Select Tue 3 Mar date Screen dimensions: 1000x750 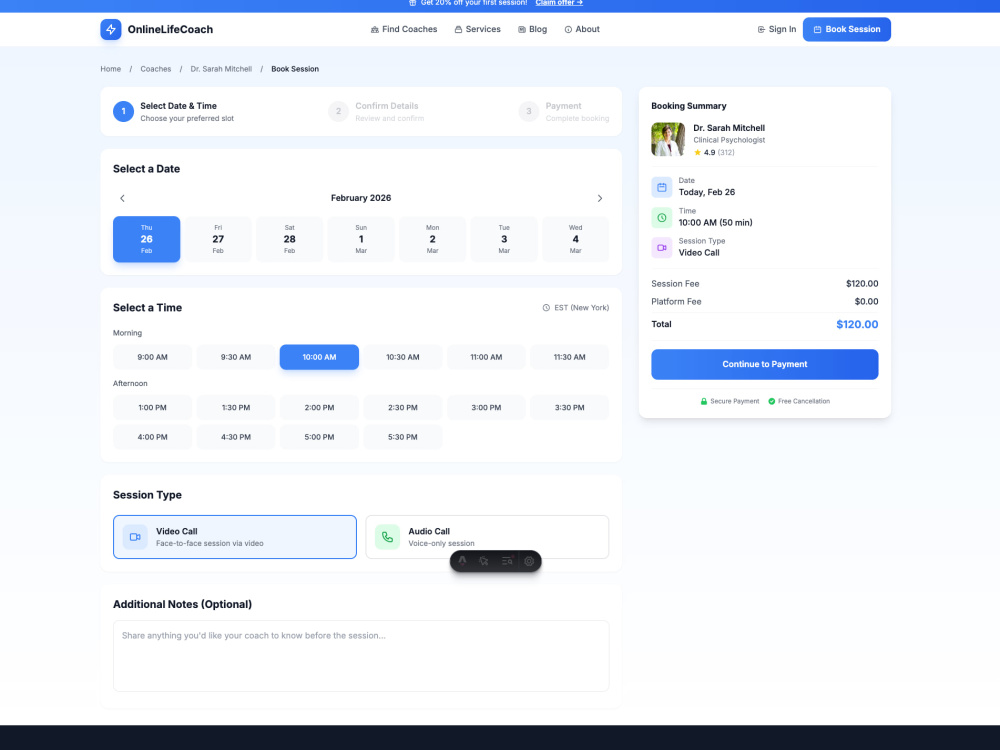504,239
